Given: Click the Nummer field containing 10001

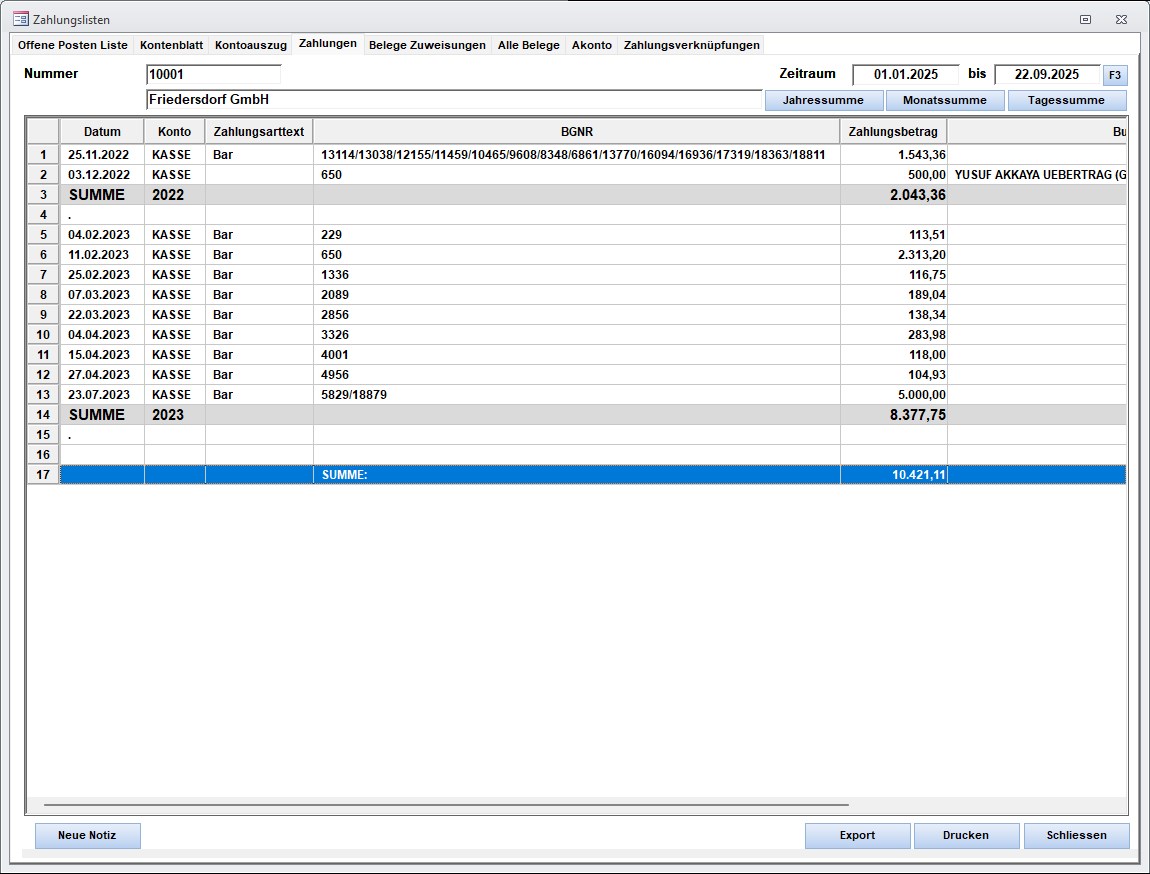Looking at the screenshot, I should pyautogui.click(x=213, y=74).
